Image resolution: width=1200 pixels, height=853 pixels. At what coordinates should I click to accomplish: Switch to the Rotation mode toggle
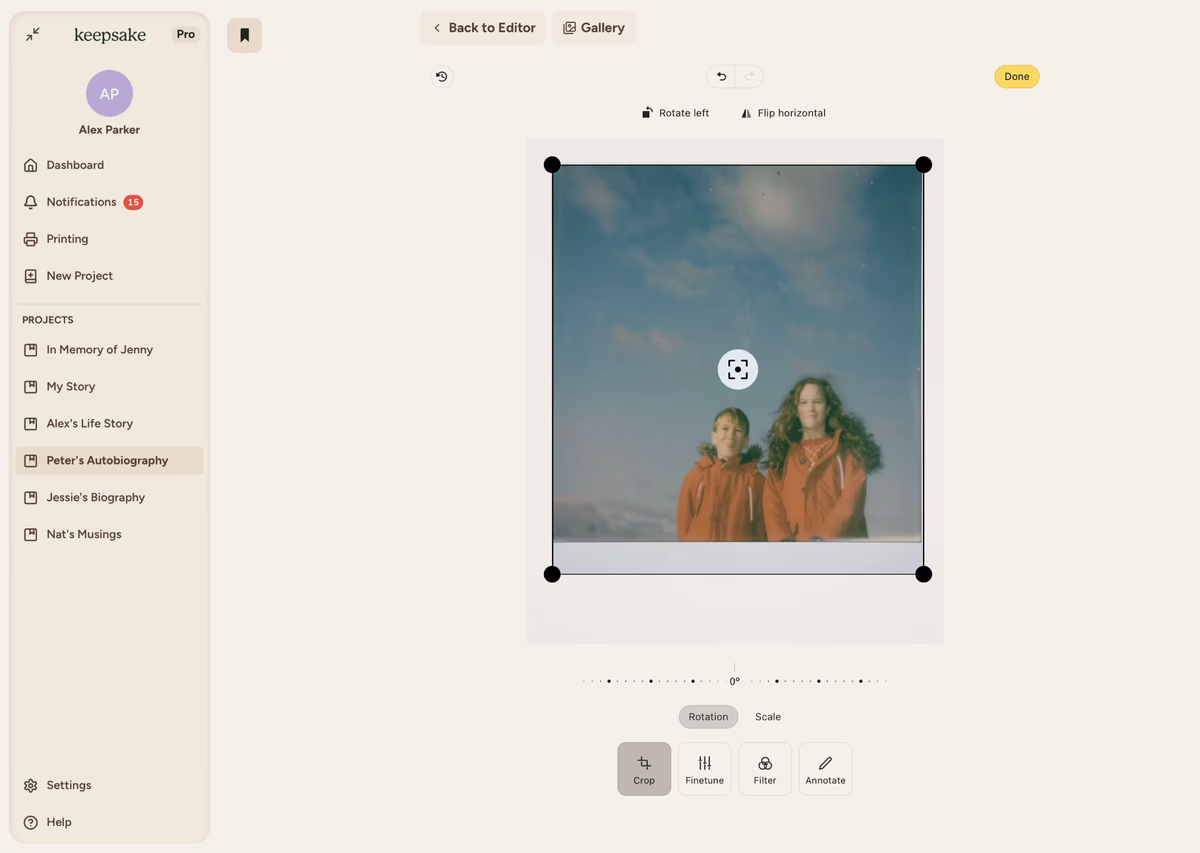click(x=708, y=717)
